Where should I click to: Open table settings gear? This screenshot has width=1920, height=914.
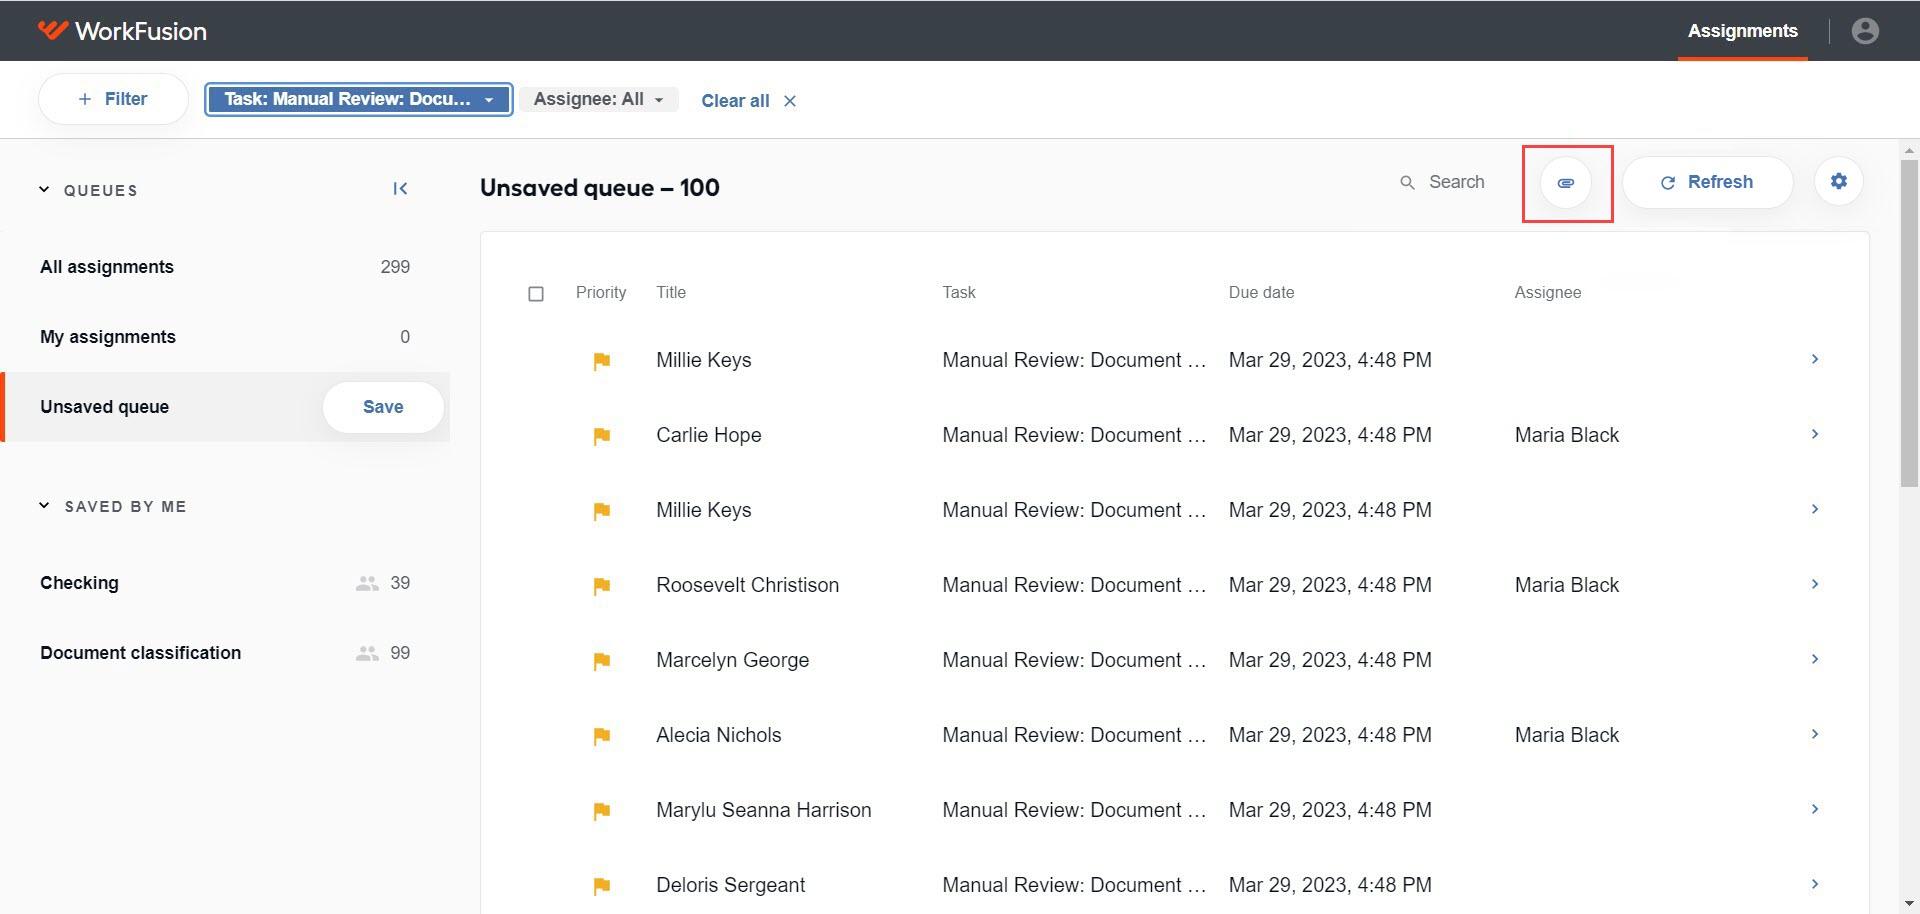(1839, 182)
